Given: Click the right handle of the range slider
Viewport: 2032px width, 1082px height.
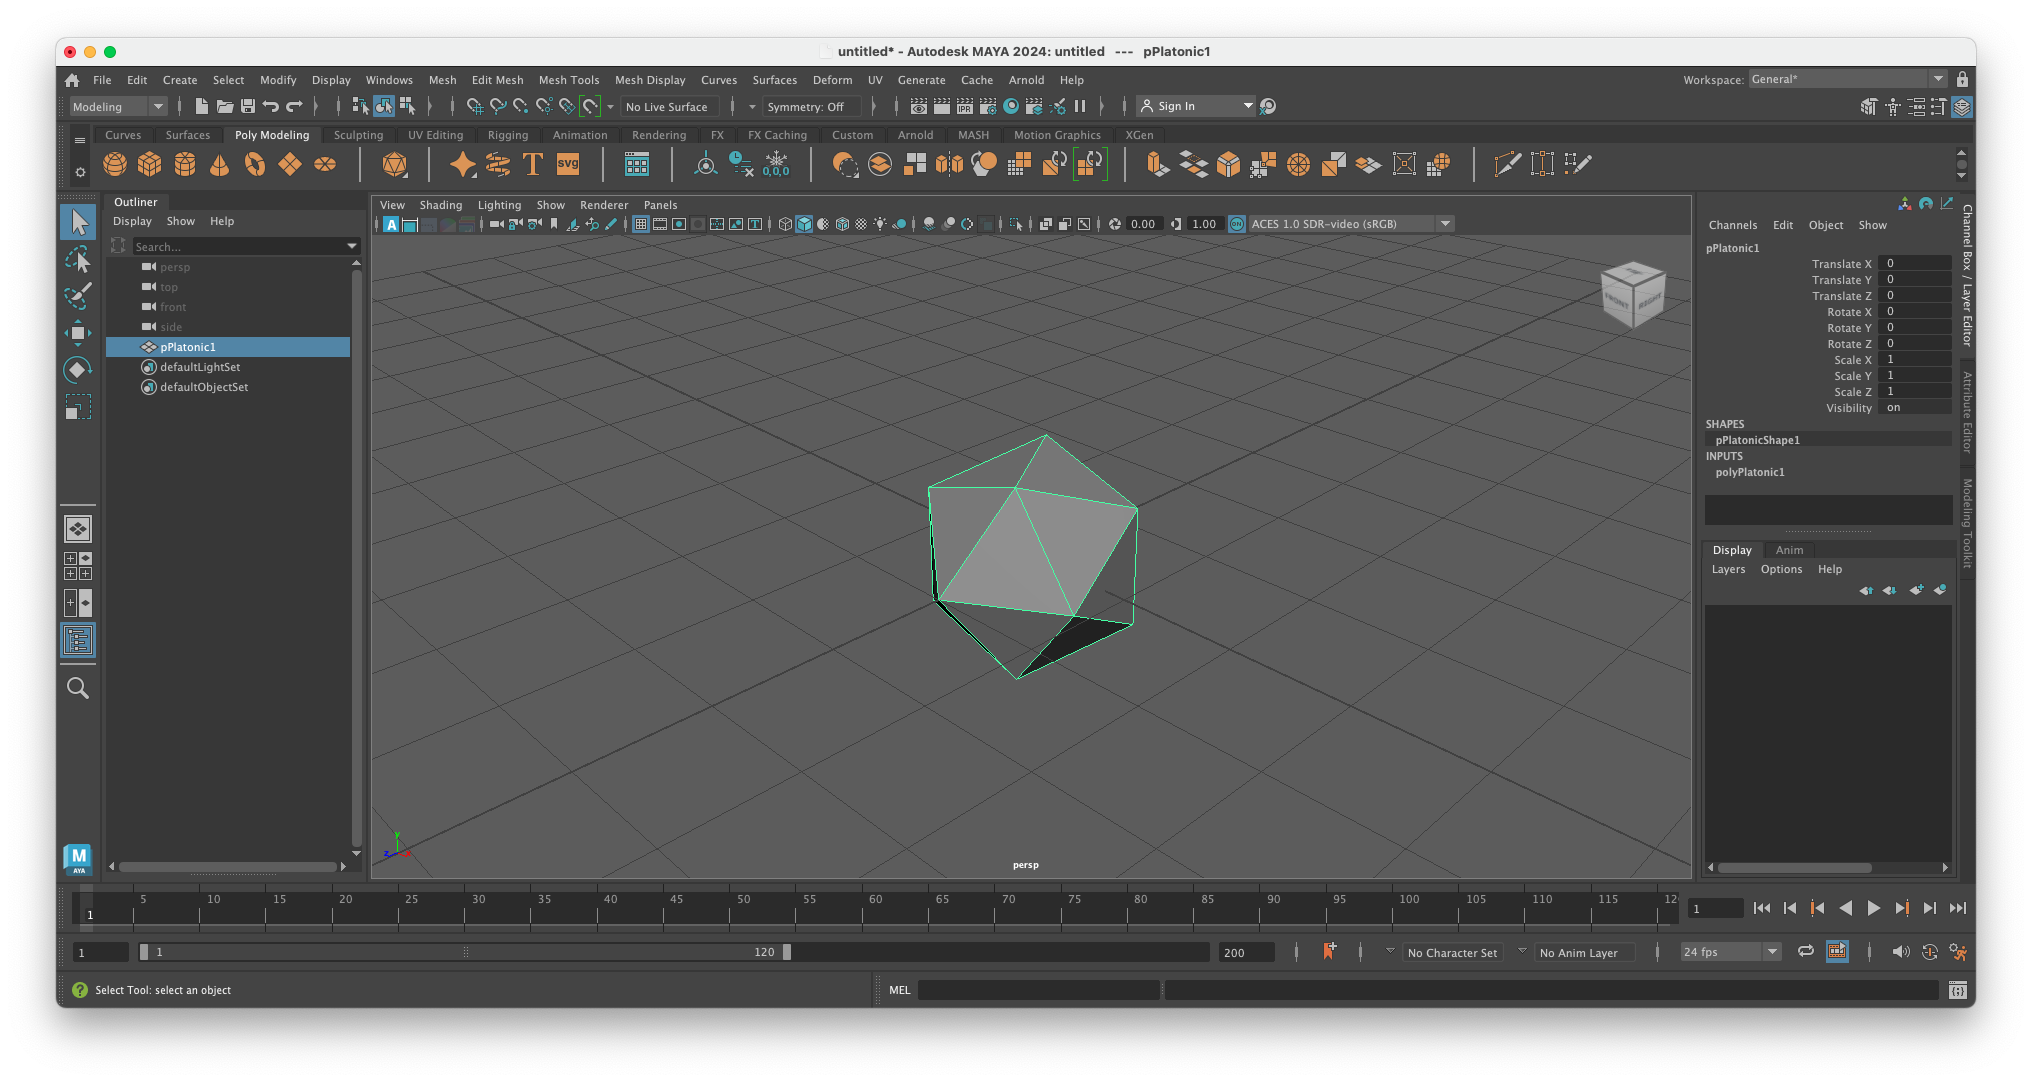Looking at the screenshot, I should coord(787,952).
